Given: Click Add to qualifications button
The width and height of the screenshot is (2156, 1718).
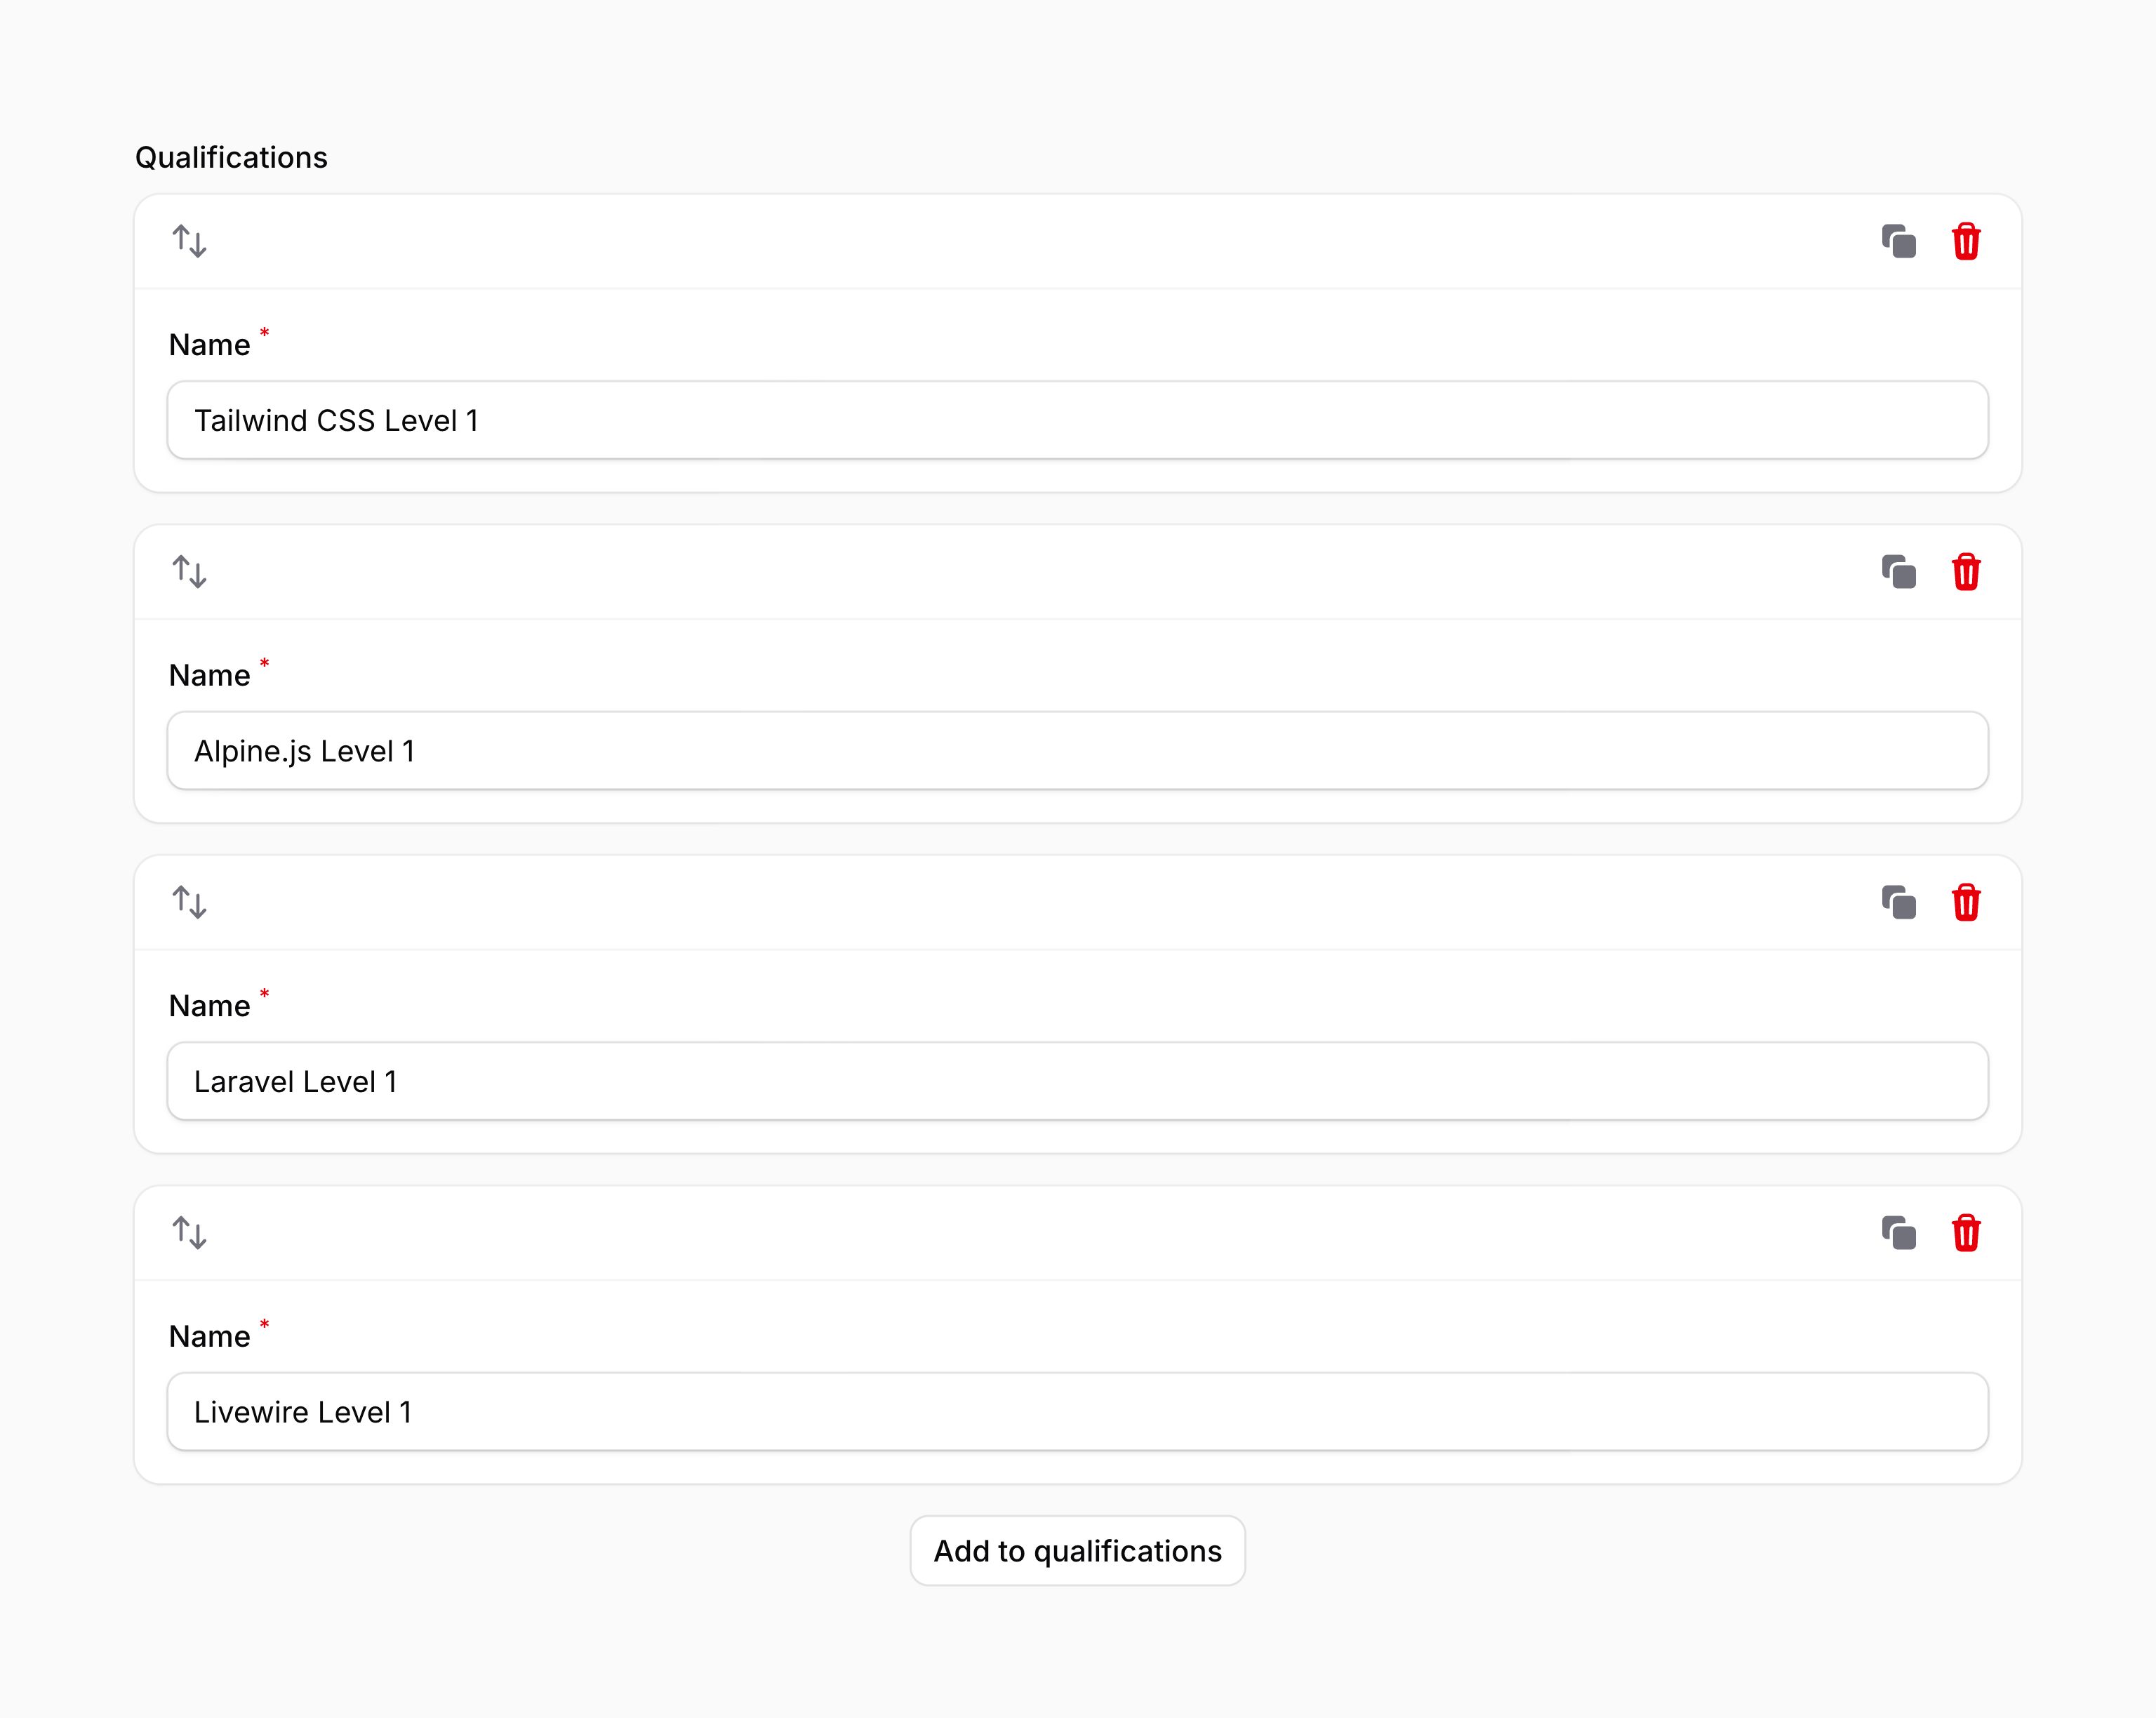Looking at the screenshot, I should (1077, 1551).
